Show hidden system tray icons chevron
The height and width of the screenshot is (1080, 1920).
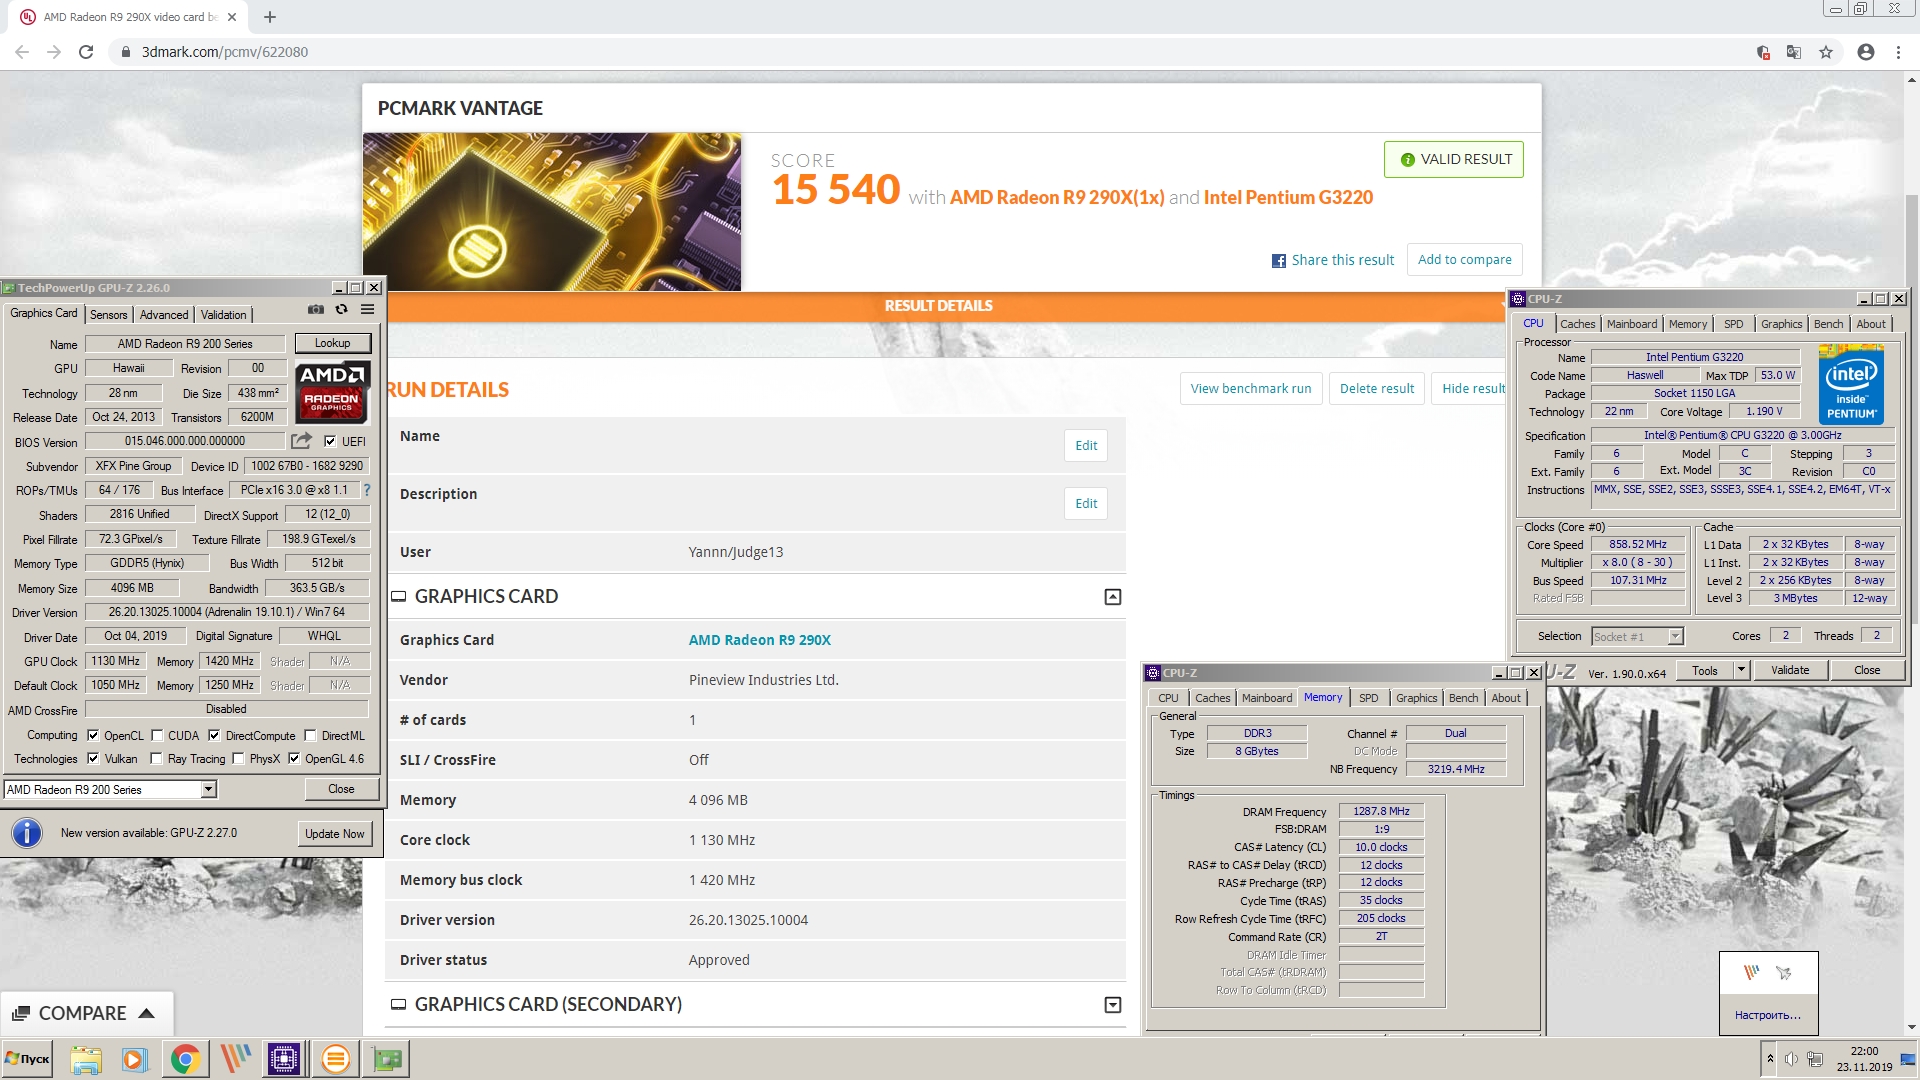coord(1770,1059)
